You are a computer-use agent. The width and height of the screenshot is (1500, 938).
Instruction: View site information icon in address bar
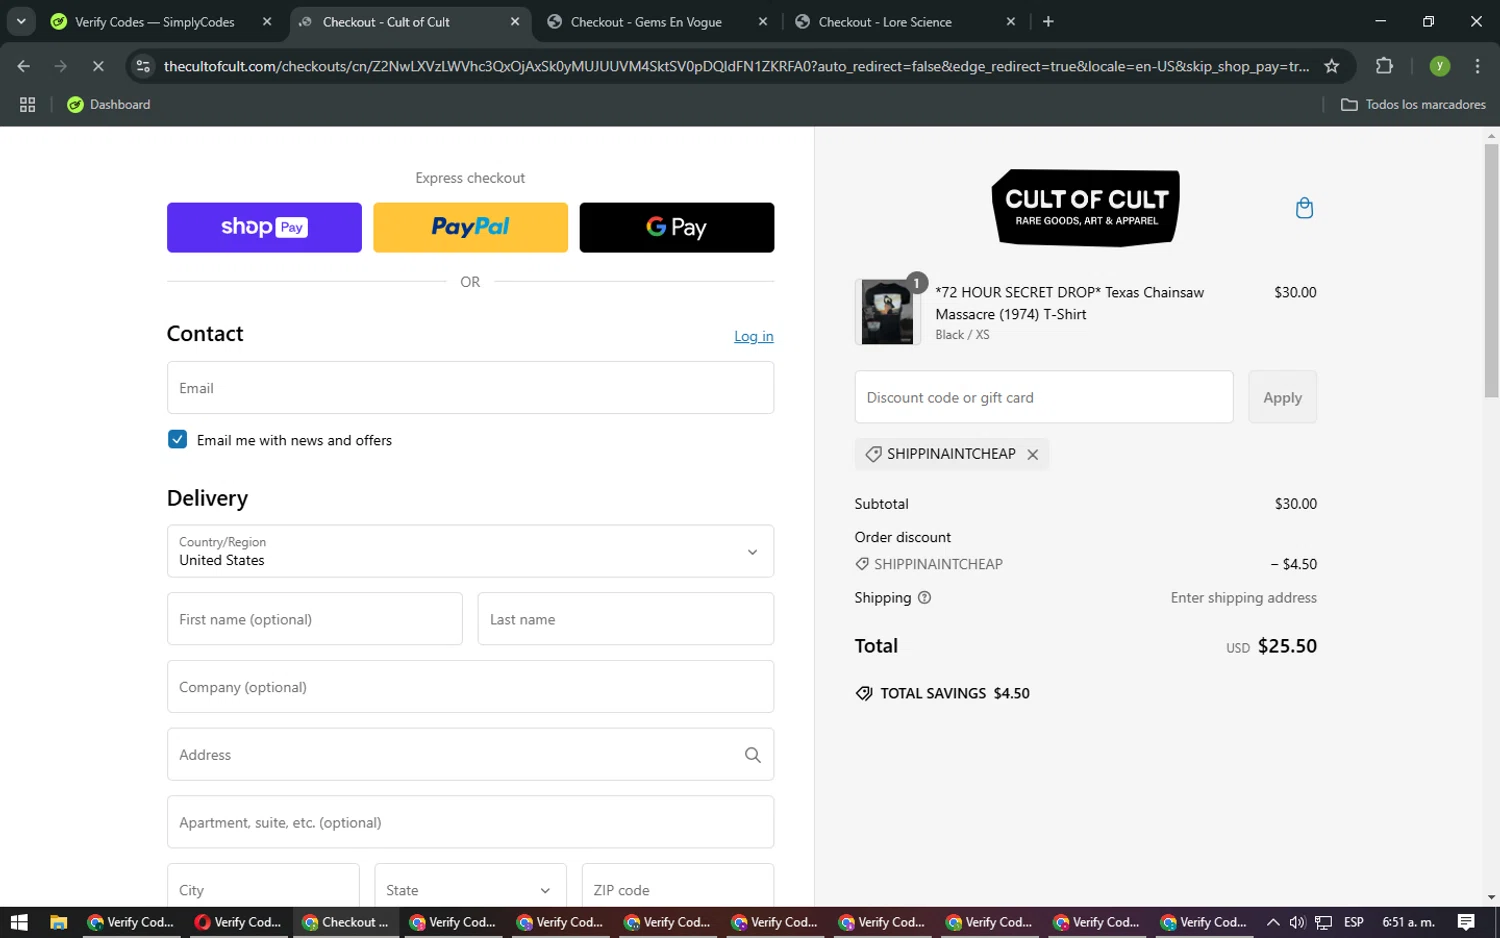point(143,66)
